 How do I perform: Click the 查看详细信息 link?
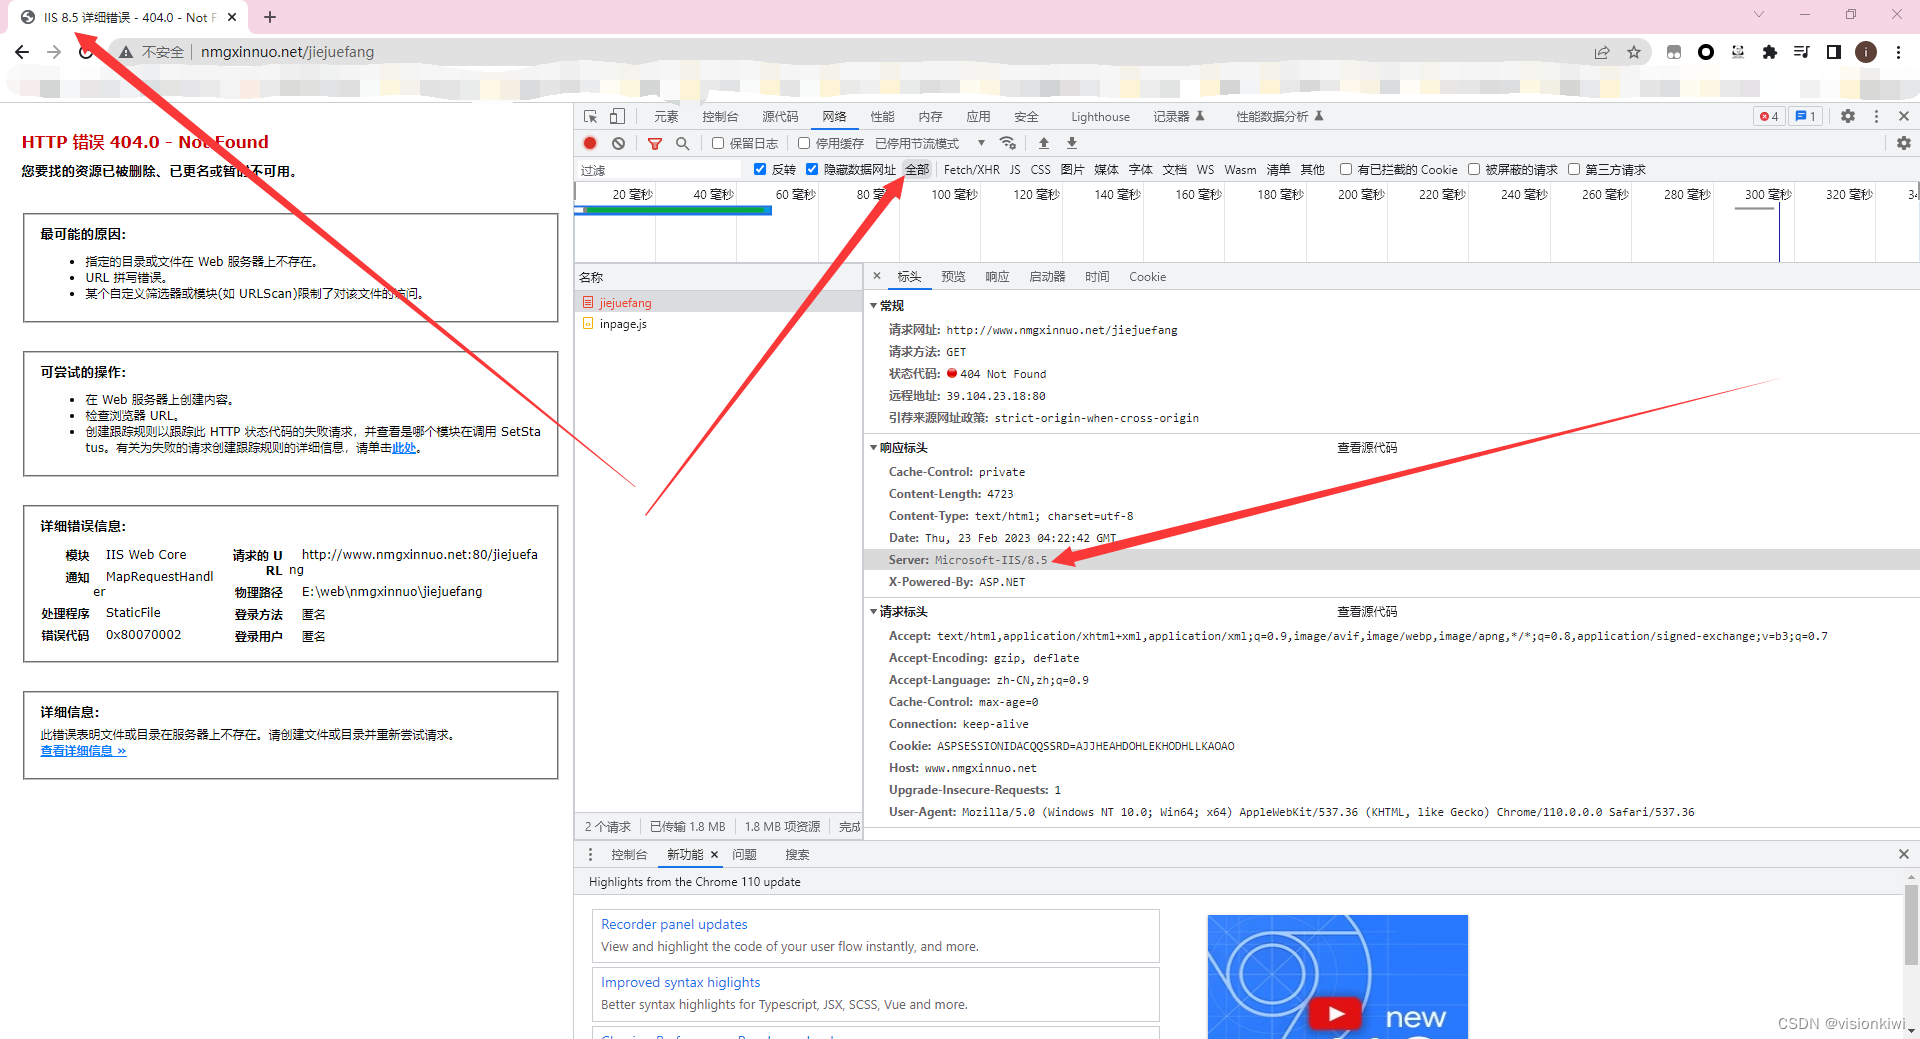[83, 750]
